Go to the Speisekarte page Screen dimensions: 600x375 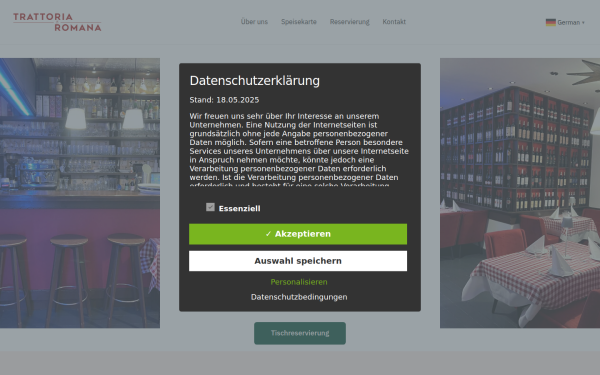(299, 22)
